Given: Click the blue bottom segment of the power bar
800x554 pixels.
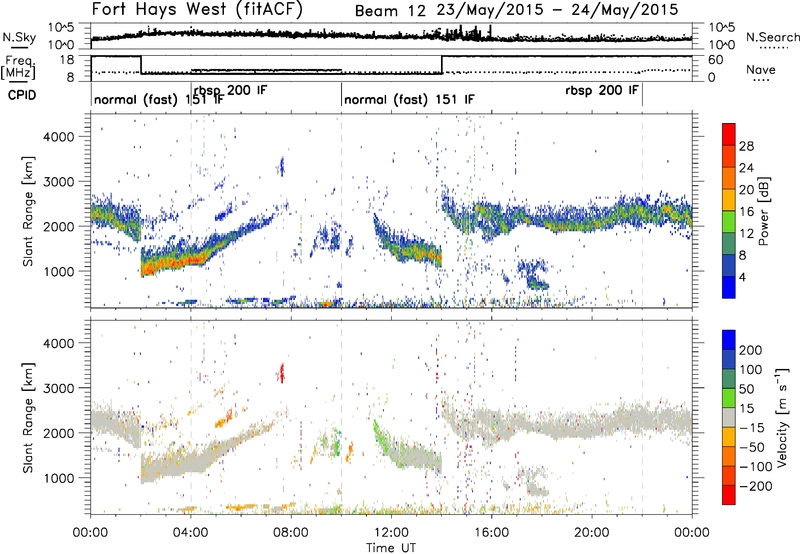Looking at the screenshot, I should (x=729, y=287).
